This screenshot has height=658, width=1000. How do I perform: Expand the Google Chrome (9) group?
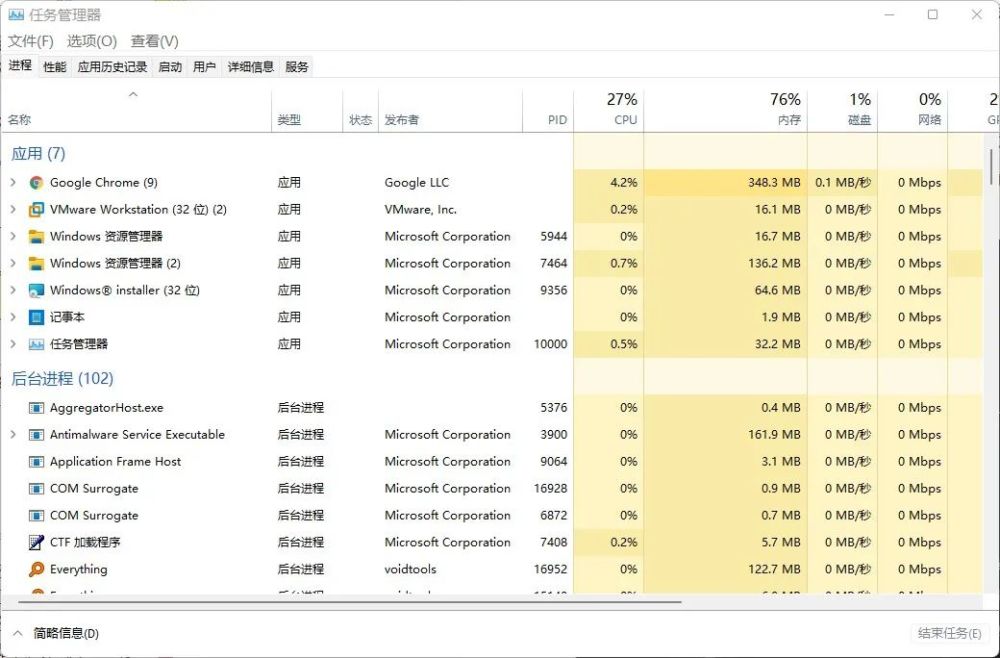click(x=13, y=182)
